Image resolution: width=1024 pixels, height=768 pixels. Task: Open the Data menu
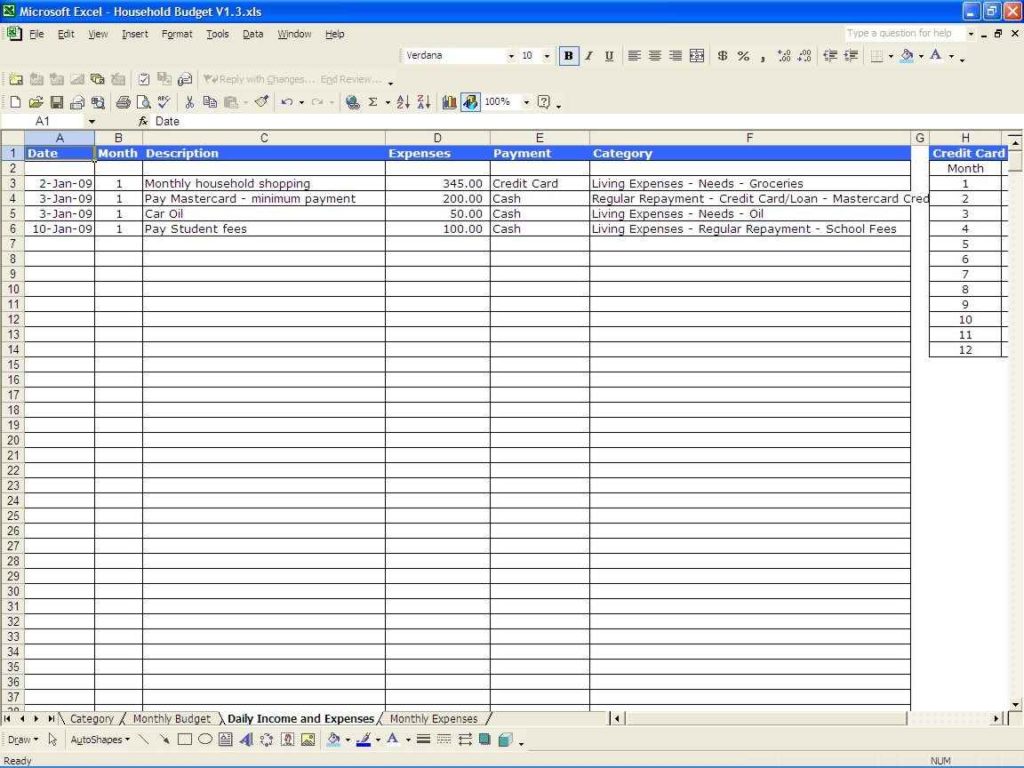[252, 33]
